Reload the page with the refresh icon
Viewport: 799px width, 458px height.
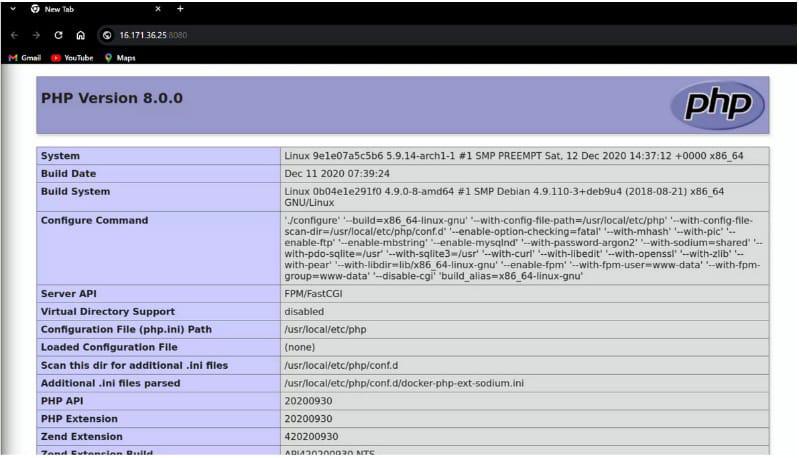[59, 35]
